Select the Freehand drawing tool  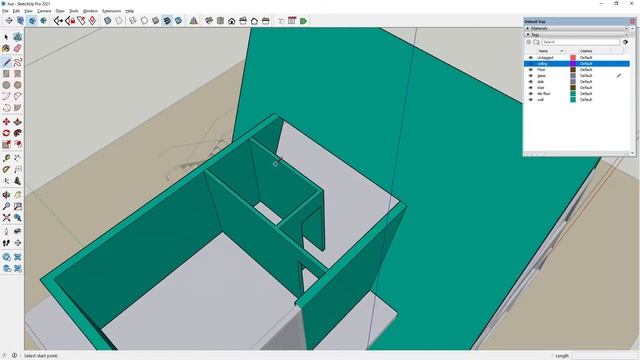pos(18,62)
